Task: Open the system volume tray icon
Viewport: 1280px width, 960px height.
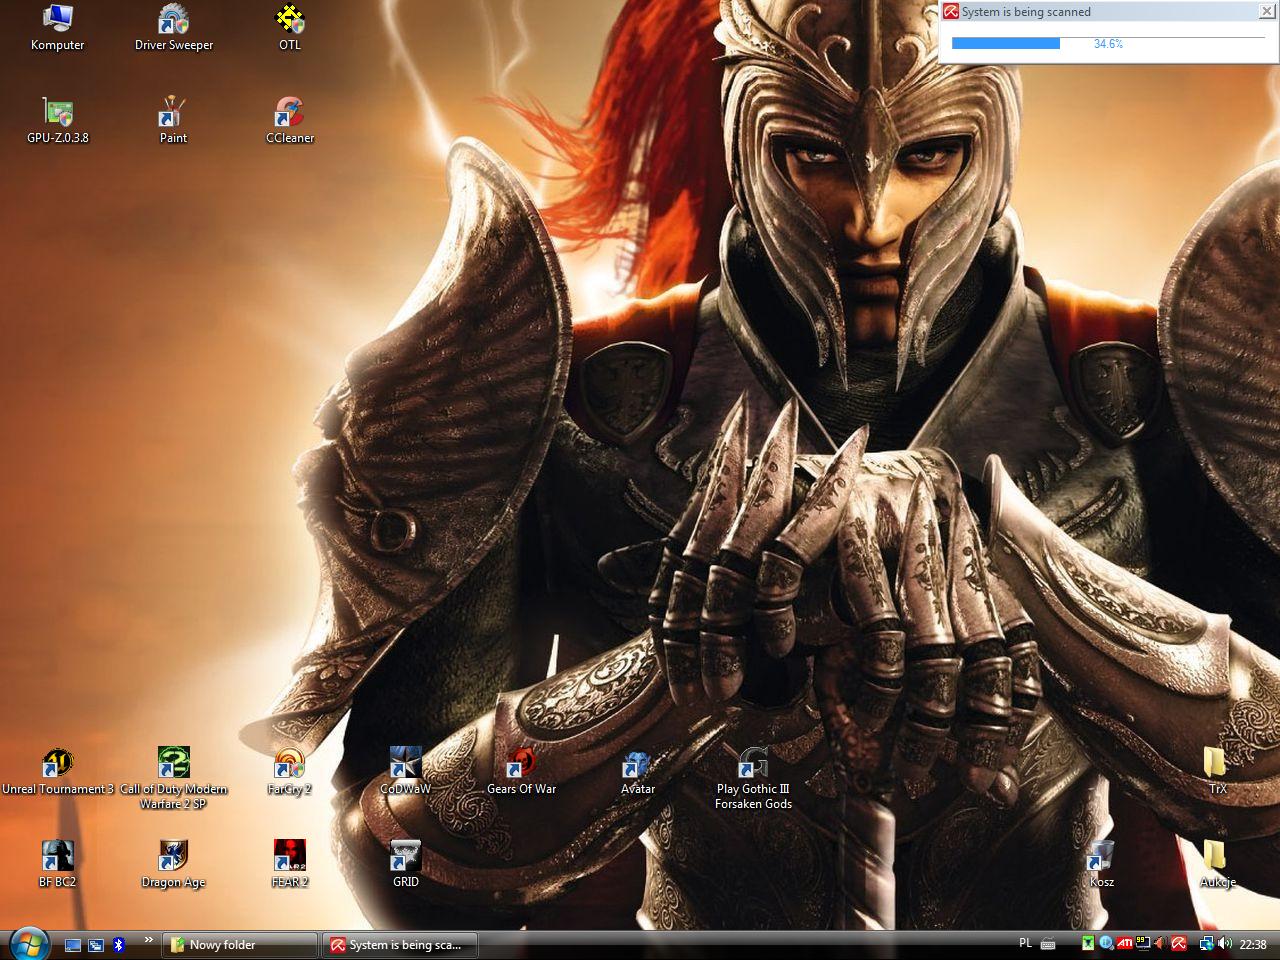Action: (1225, 943)
